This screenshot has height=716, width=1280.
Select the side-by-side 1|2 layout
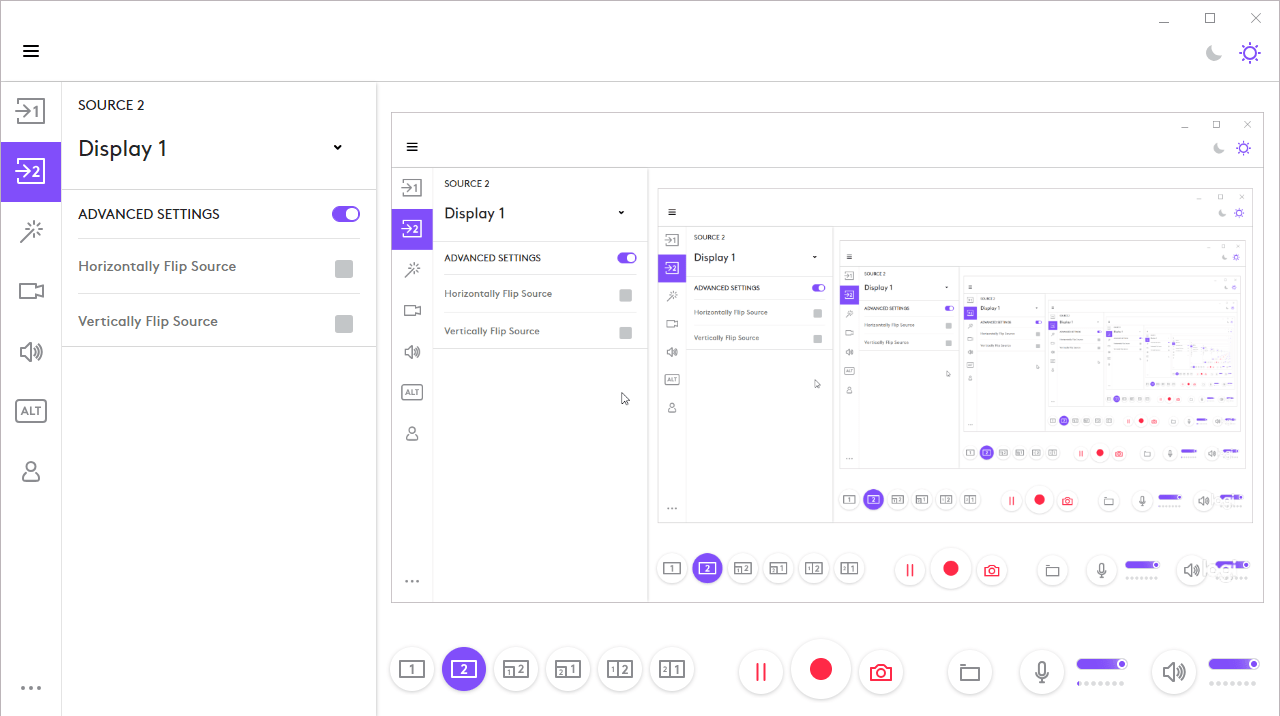point(620,669)
